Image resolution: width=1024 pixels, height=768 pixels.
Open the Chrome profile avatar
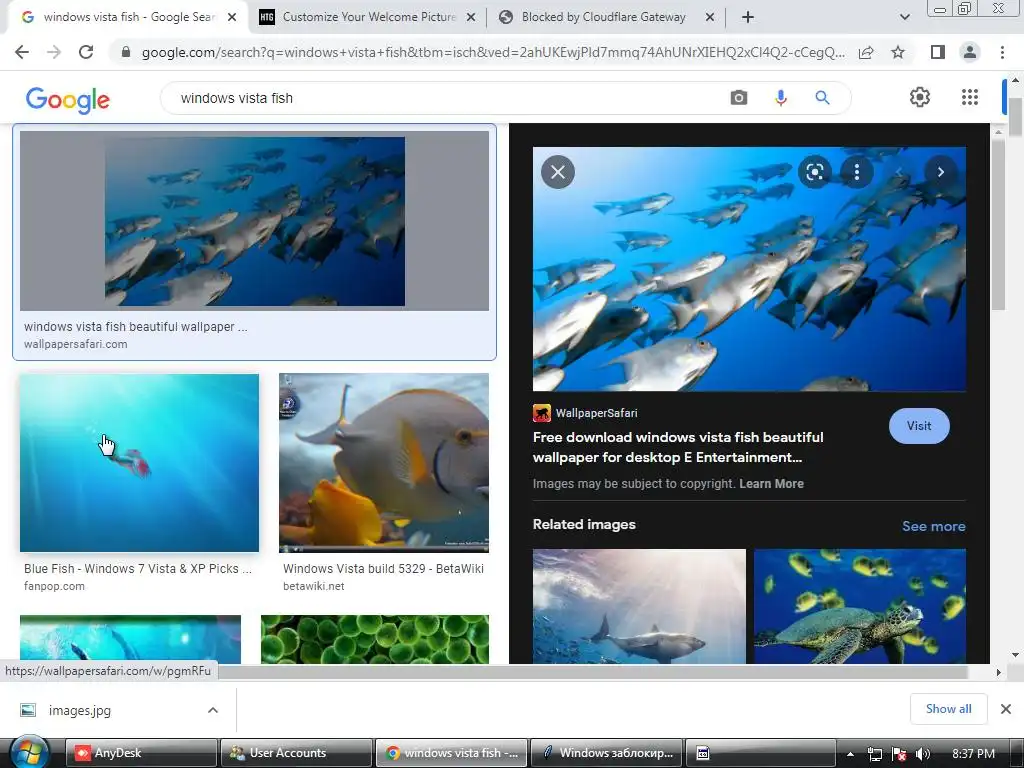click(x=970, y=52)
